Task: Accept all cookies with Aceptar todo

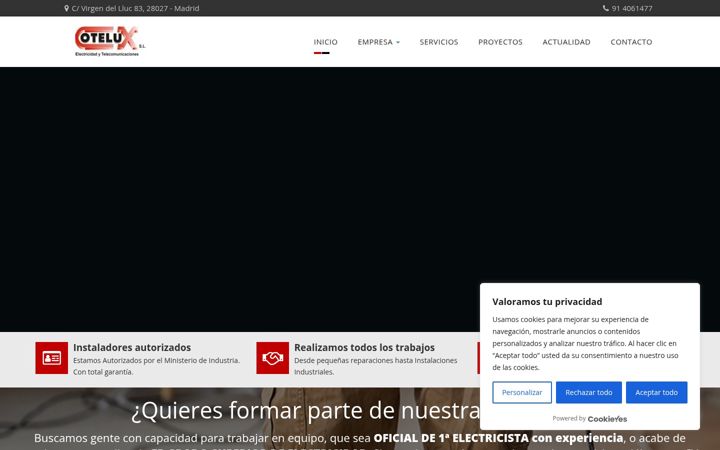Action: point(657,393)
